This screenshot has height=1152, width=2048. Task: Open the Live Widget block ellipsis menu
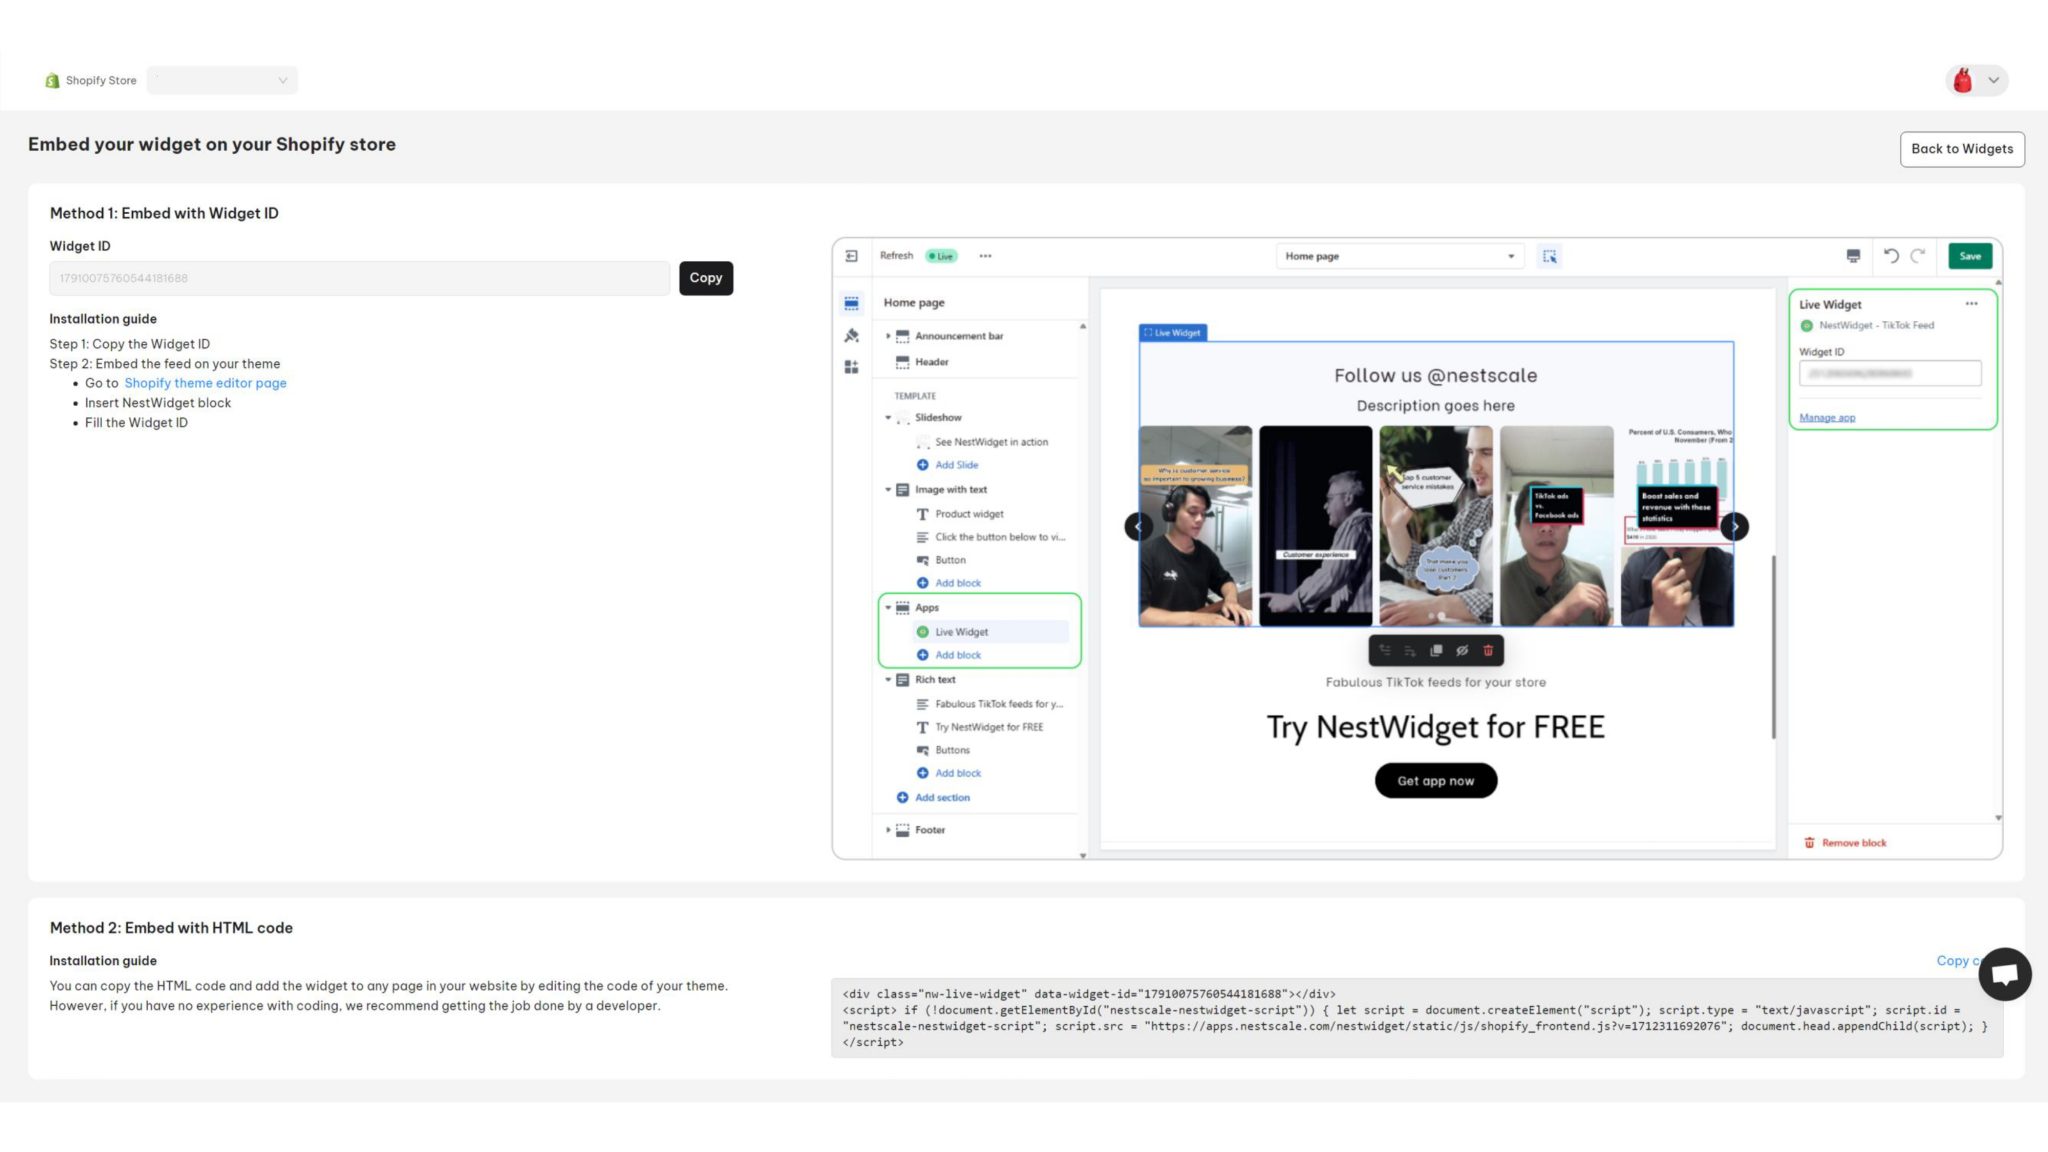click(x=1971, y=303)
